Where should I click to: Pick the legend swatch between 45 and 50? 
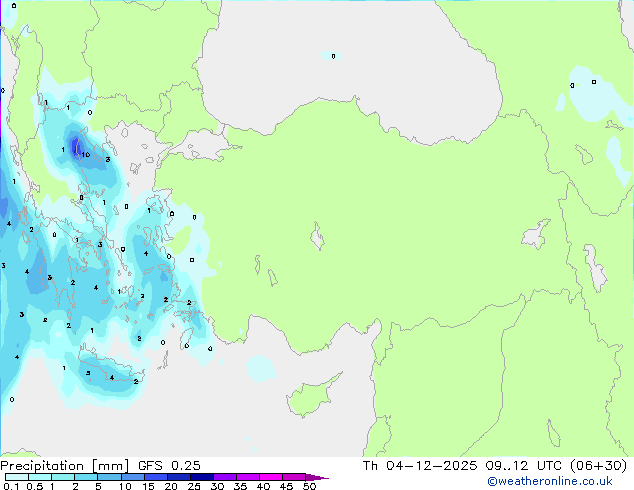point(294,477)
